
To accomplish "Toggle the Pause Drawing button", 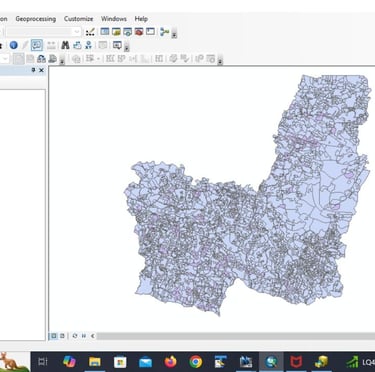I will (x=84, y=336).
